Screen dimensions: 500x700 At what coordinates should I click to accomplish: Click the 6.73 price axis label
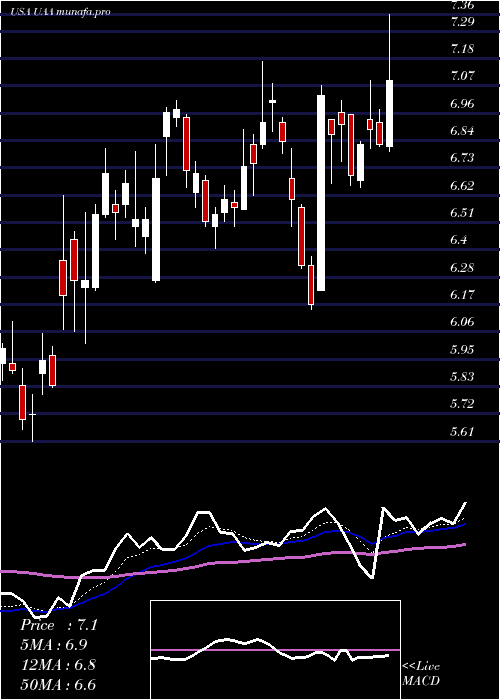pyautogui.click(x=462, y=158)
